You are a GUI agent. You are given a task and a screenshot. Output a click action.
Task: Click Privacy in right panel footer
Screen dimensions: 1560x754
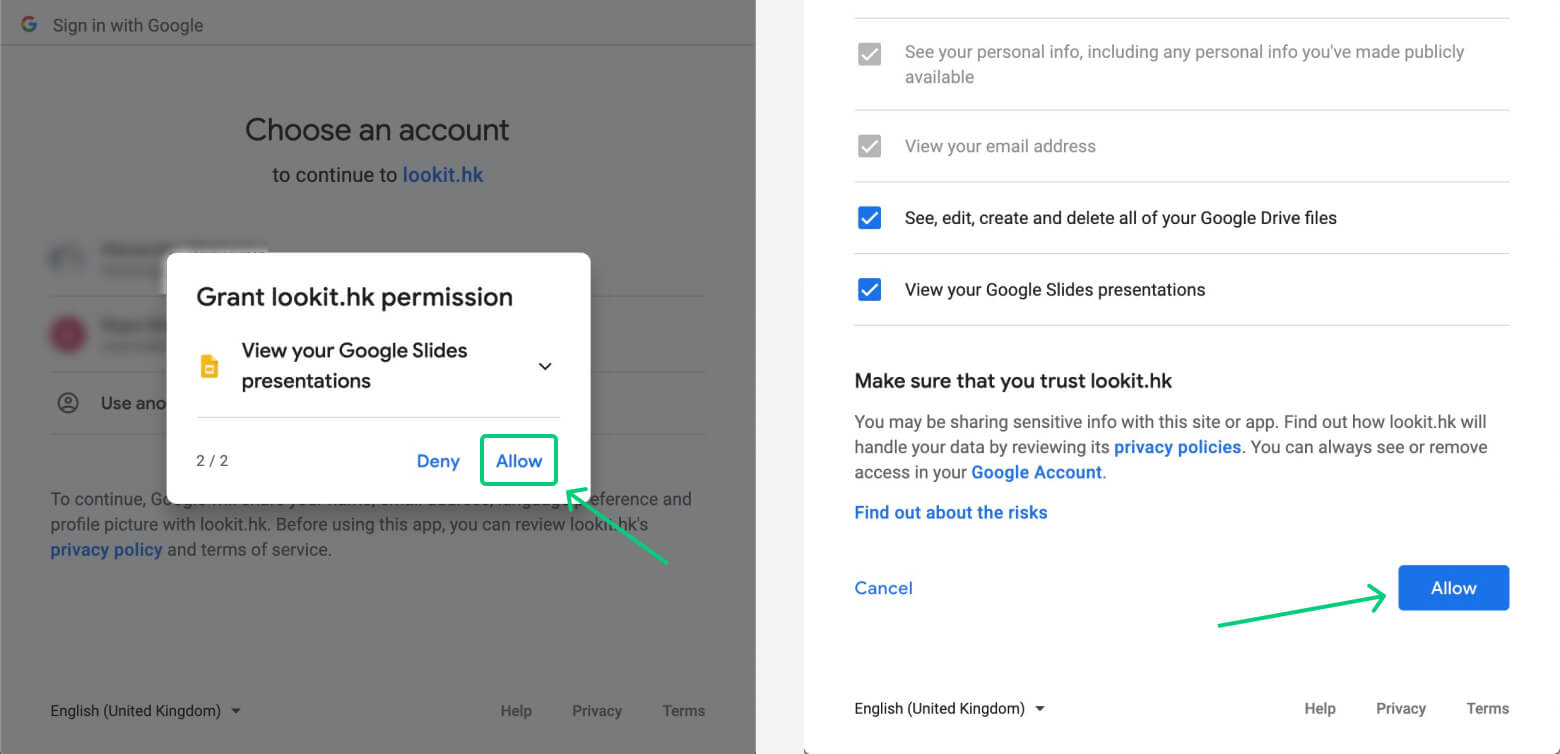click(x=1401, y=708)
